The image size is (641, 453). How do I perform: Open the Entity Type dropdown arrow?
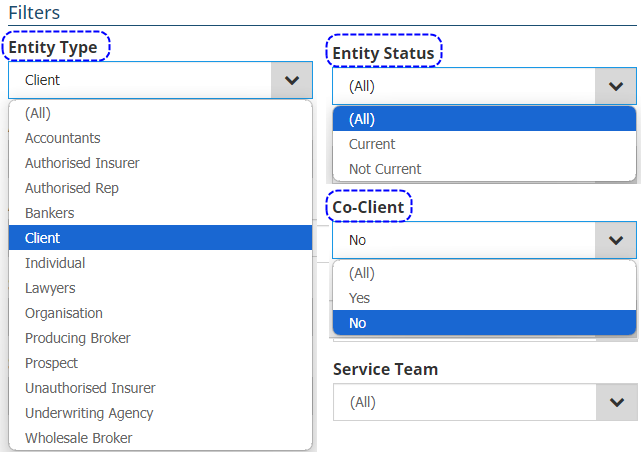291,80
